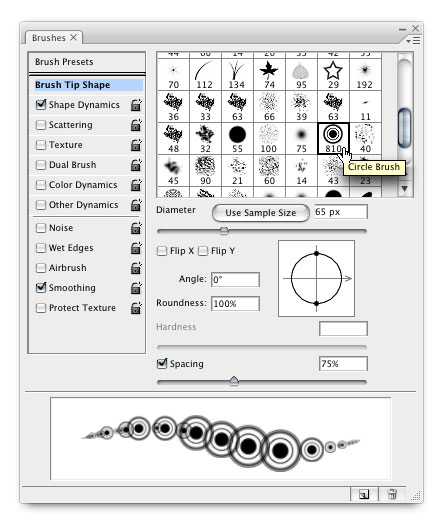Viewport: 441px width, 525px height.
Task: Choose the starburst brush 192
Action: (x=365, y=74)
